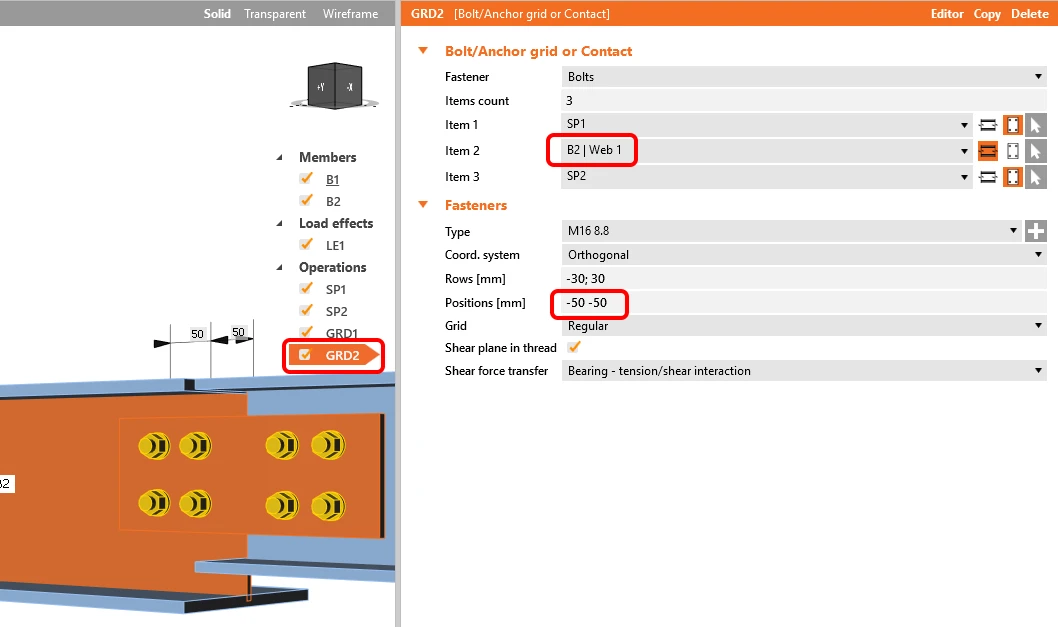Uncheck Shear plane in thread

(x=574, y=348)
